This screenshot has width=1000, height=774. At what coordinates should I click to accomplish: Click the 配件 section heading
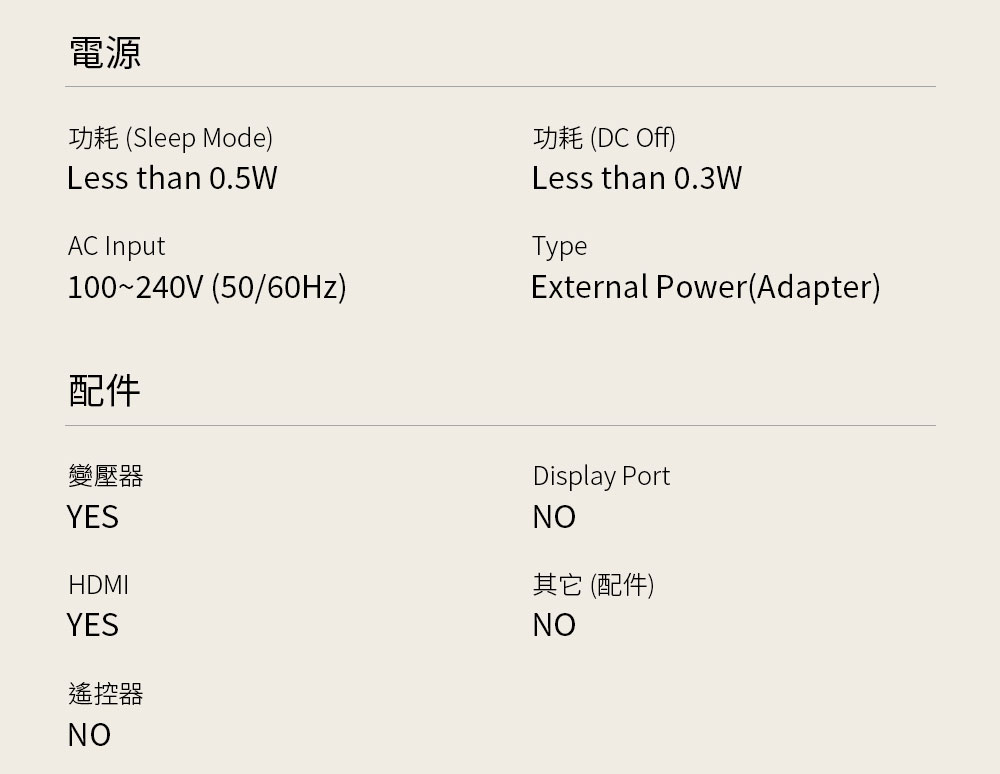pyautogui.click(x=105, y=391)
